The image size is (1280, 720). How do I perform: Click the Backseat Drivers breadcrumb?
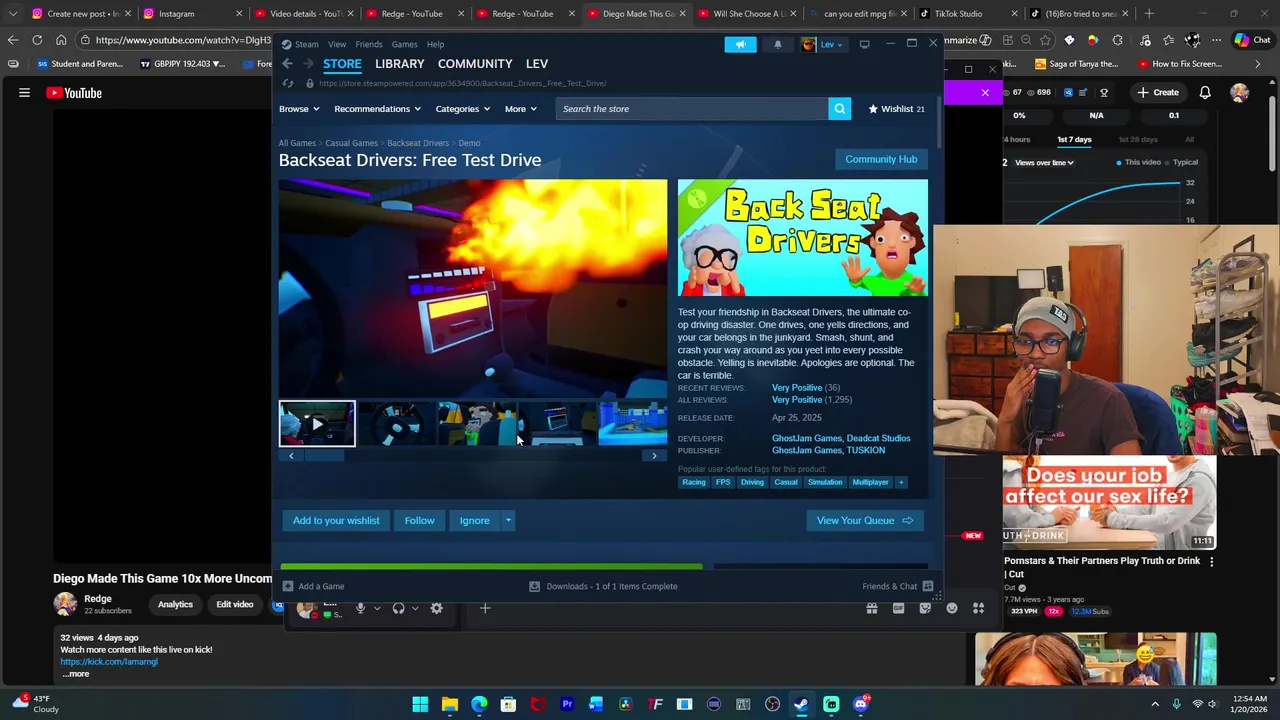418,143
